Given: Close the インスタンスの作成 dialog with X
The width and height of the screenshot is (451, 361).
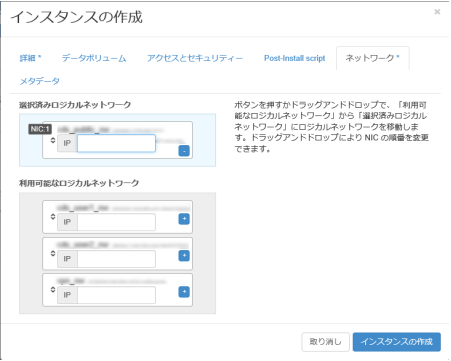Looking at the screenshot, I should pyautogui.click(x=437, y=12).
